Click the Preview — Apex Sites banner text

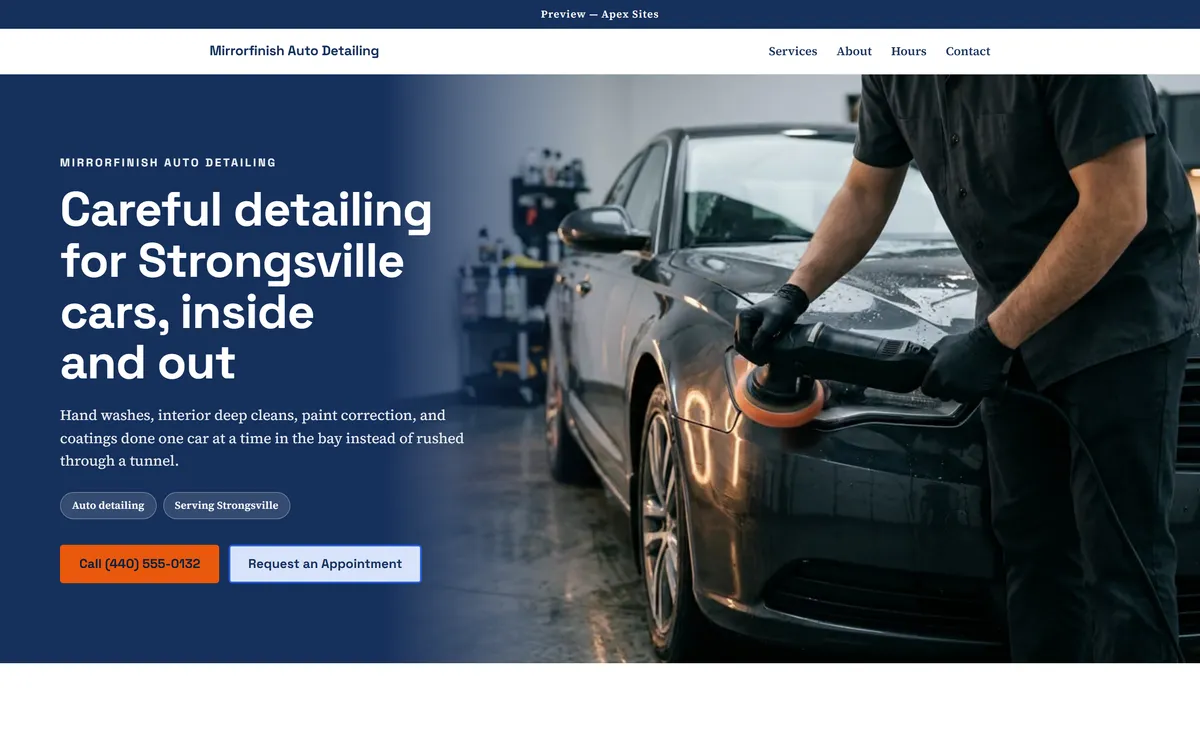tap(600, 14)
